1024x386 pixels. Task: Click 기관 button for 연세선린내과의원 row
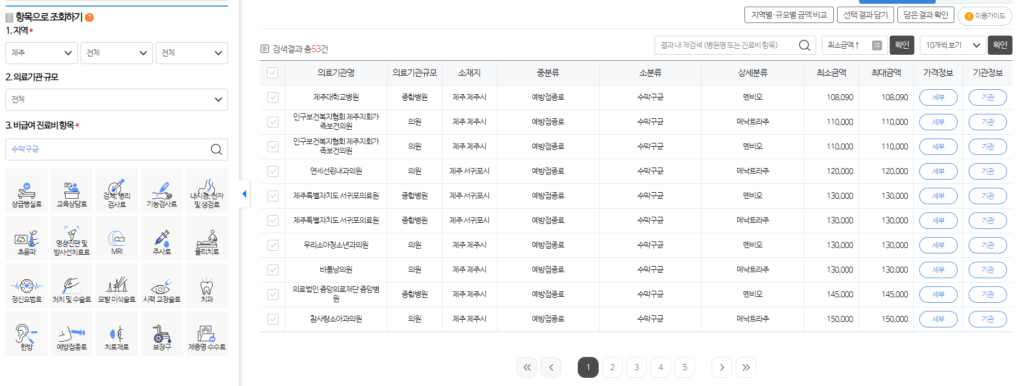click(987, 171)
